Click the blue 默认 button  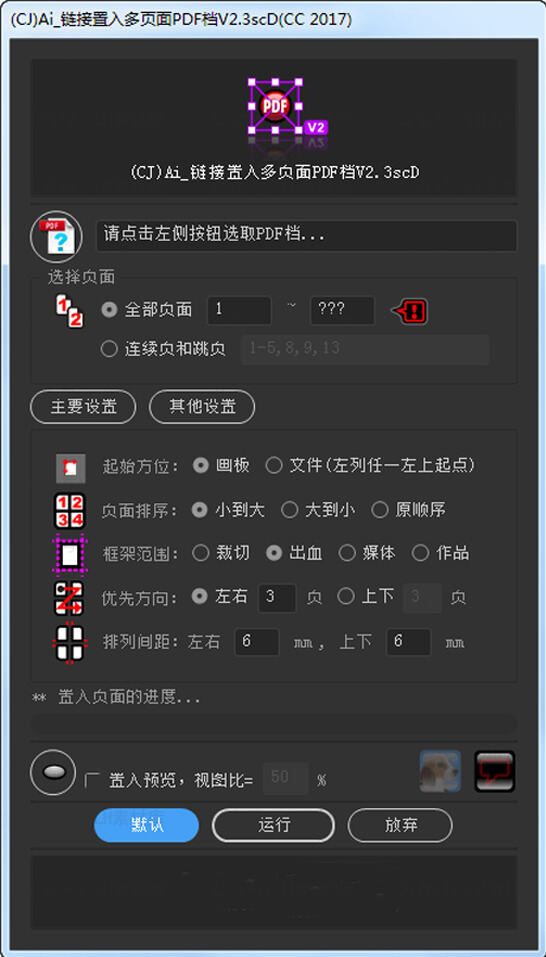tap(146, 825)
